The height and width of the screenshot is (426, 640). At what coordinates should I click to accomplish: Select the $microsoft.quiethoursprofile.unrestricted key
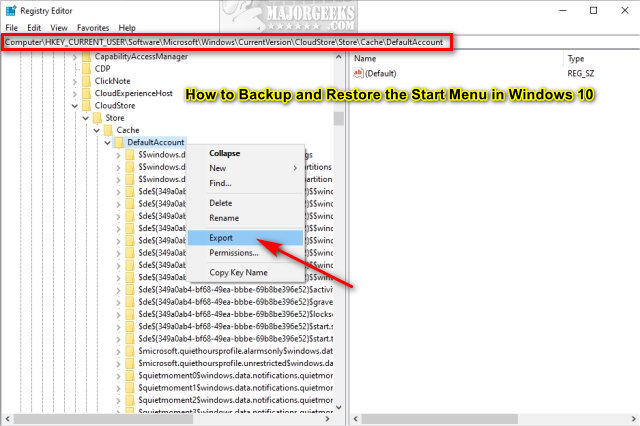tap(235, 363)
